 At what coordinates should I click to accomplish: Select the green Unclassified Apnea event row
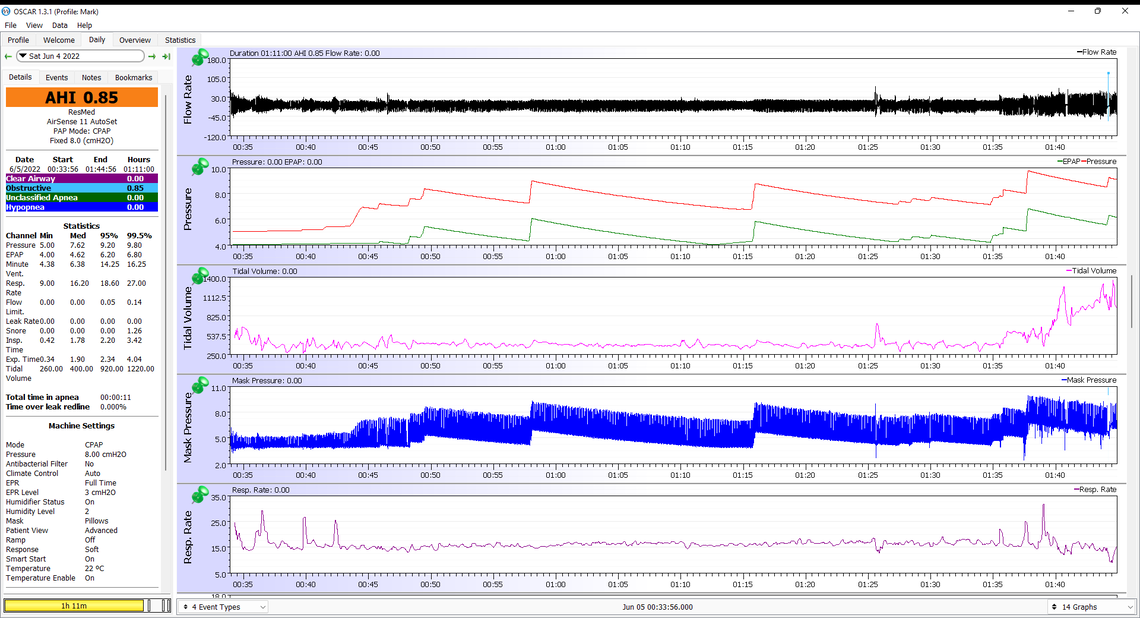81,198
